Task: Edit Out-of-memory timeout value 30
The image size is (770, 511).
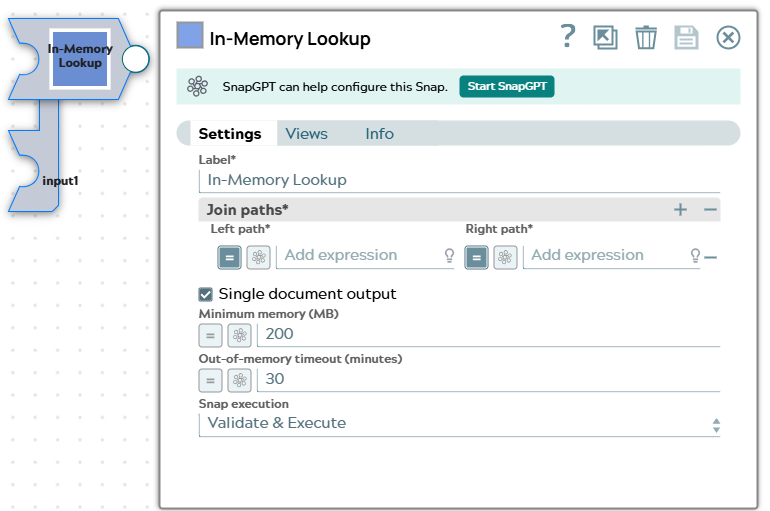Action: (489, 379)
